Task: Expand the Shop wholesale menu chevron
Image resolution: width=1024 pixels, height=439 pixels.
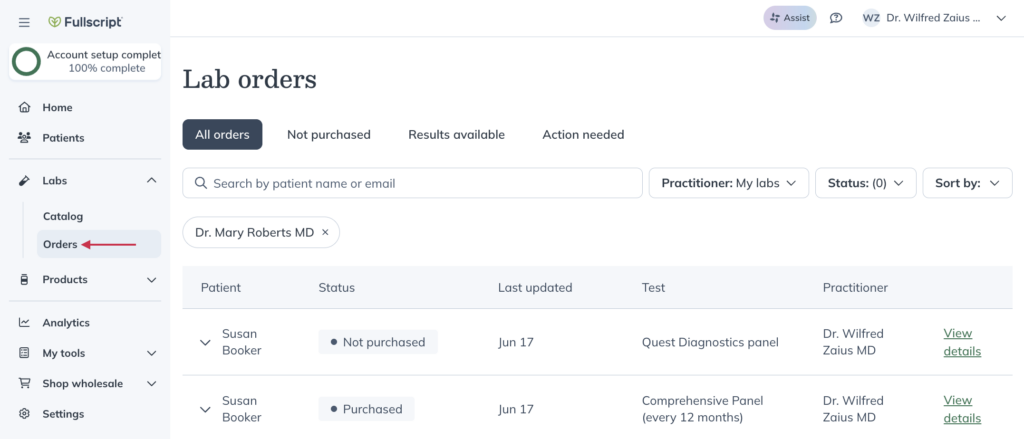Action: point(152,383)
